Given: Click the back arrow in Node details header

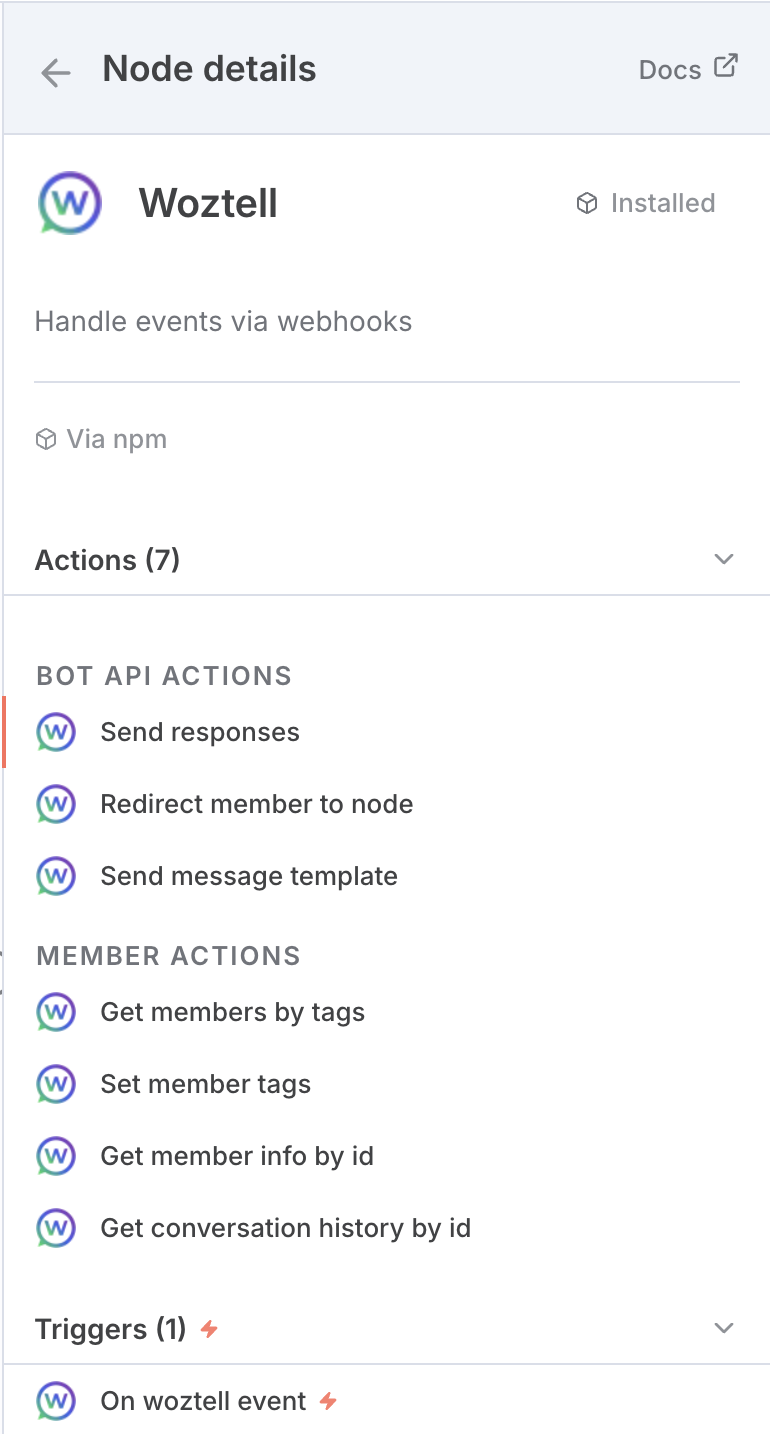Looking at the screenshot, I should [55, 72].
